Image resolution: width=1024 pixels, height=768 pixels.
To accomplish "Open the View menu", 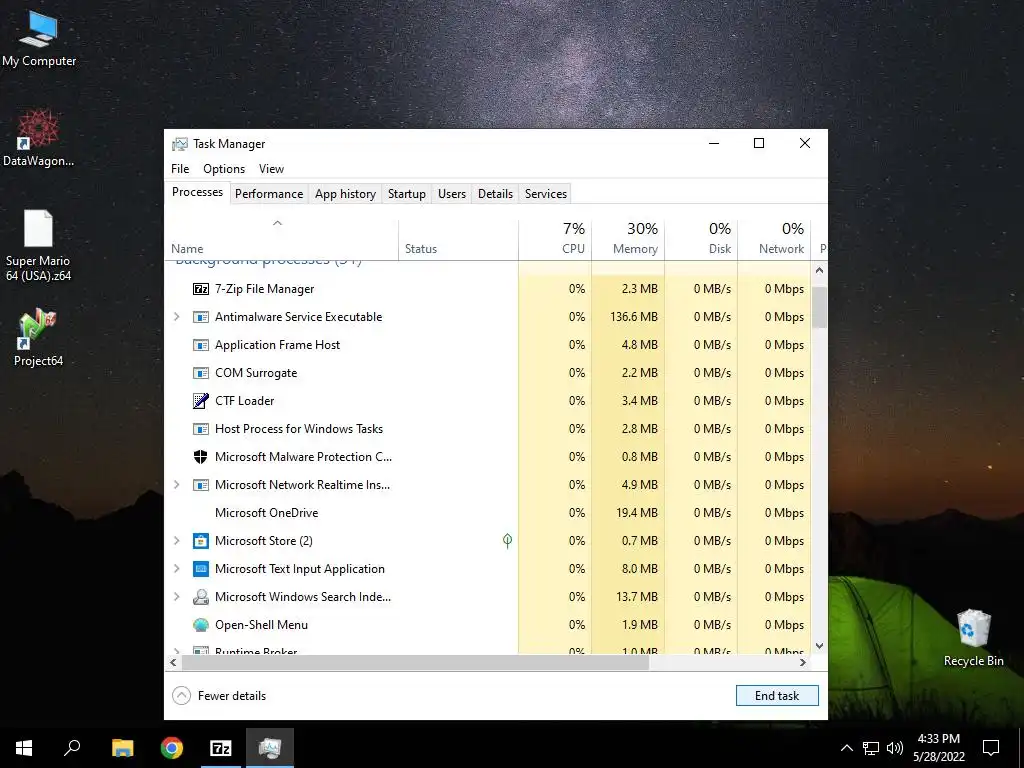I will click(271, 168).
